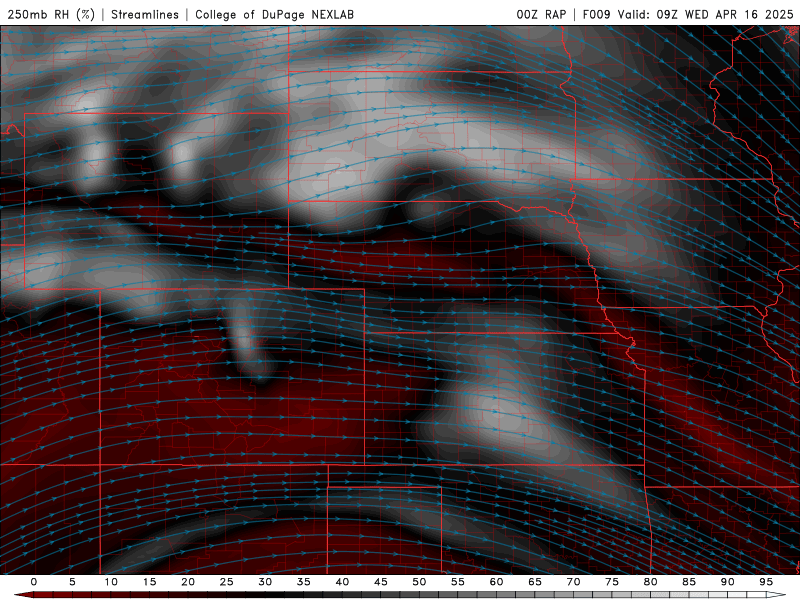800x600 pixels.
Task: Click the '70' value on the color scale
Action: [573, 582]
